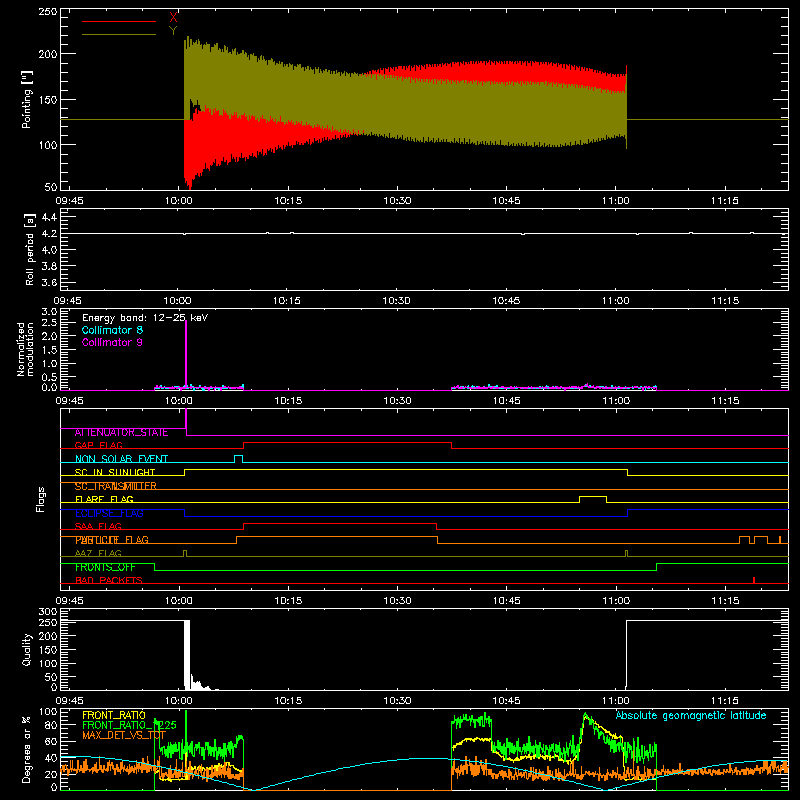This screenshot has height=800, width=800.
Task: Click the BAD_PACKETS flag label
Action: point(109,580)
